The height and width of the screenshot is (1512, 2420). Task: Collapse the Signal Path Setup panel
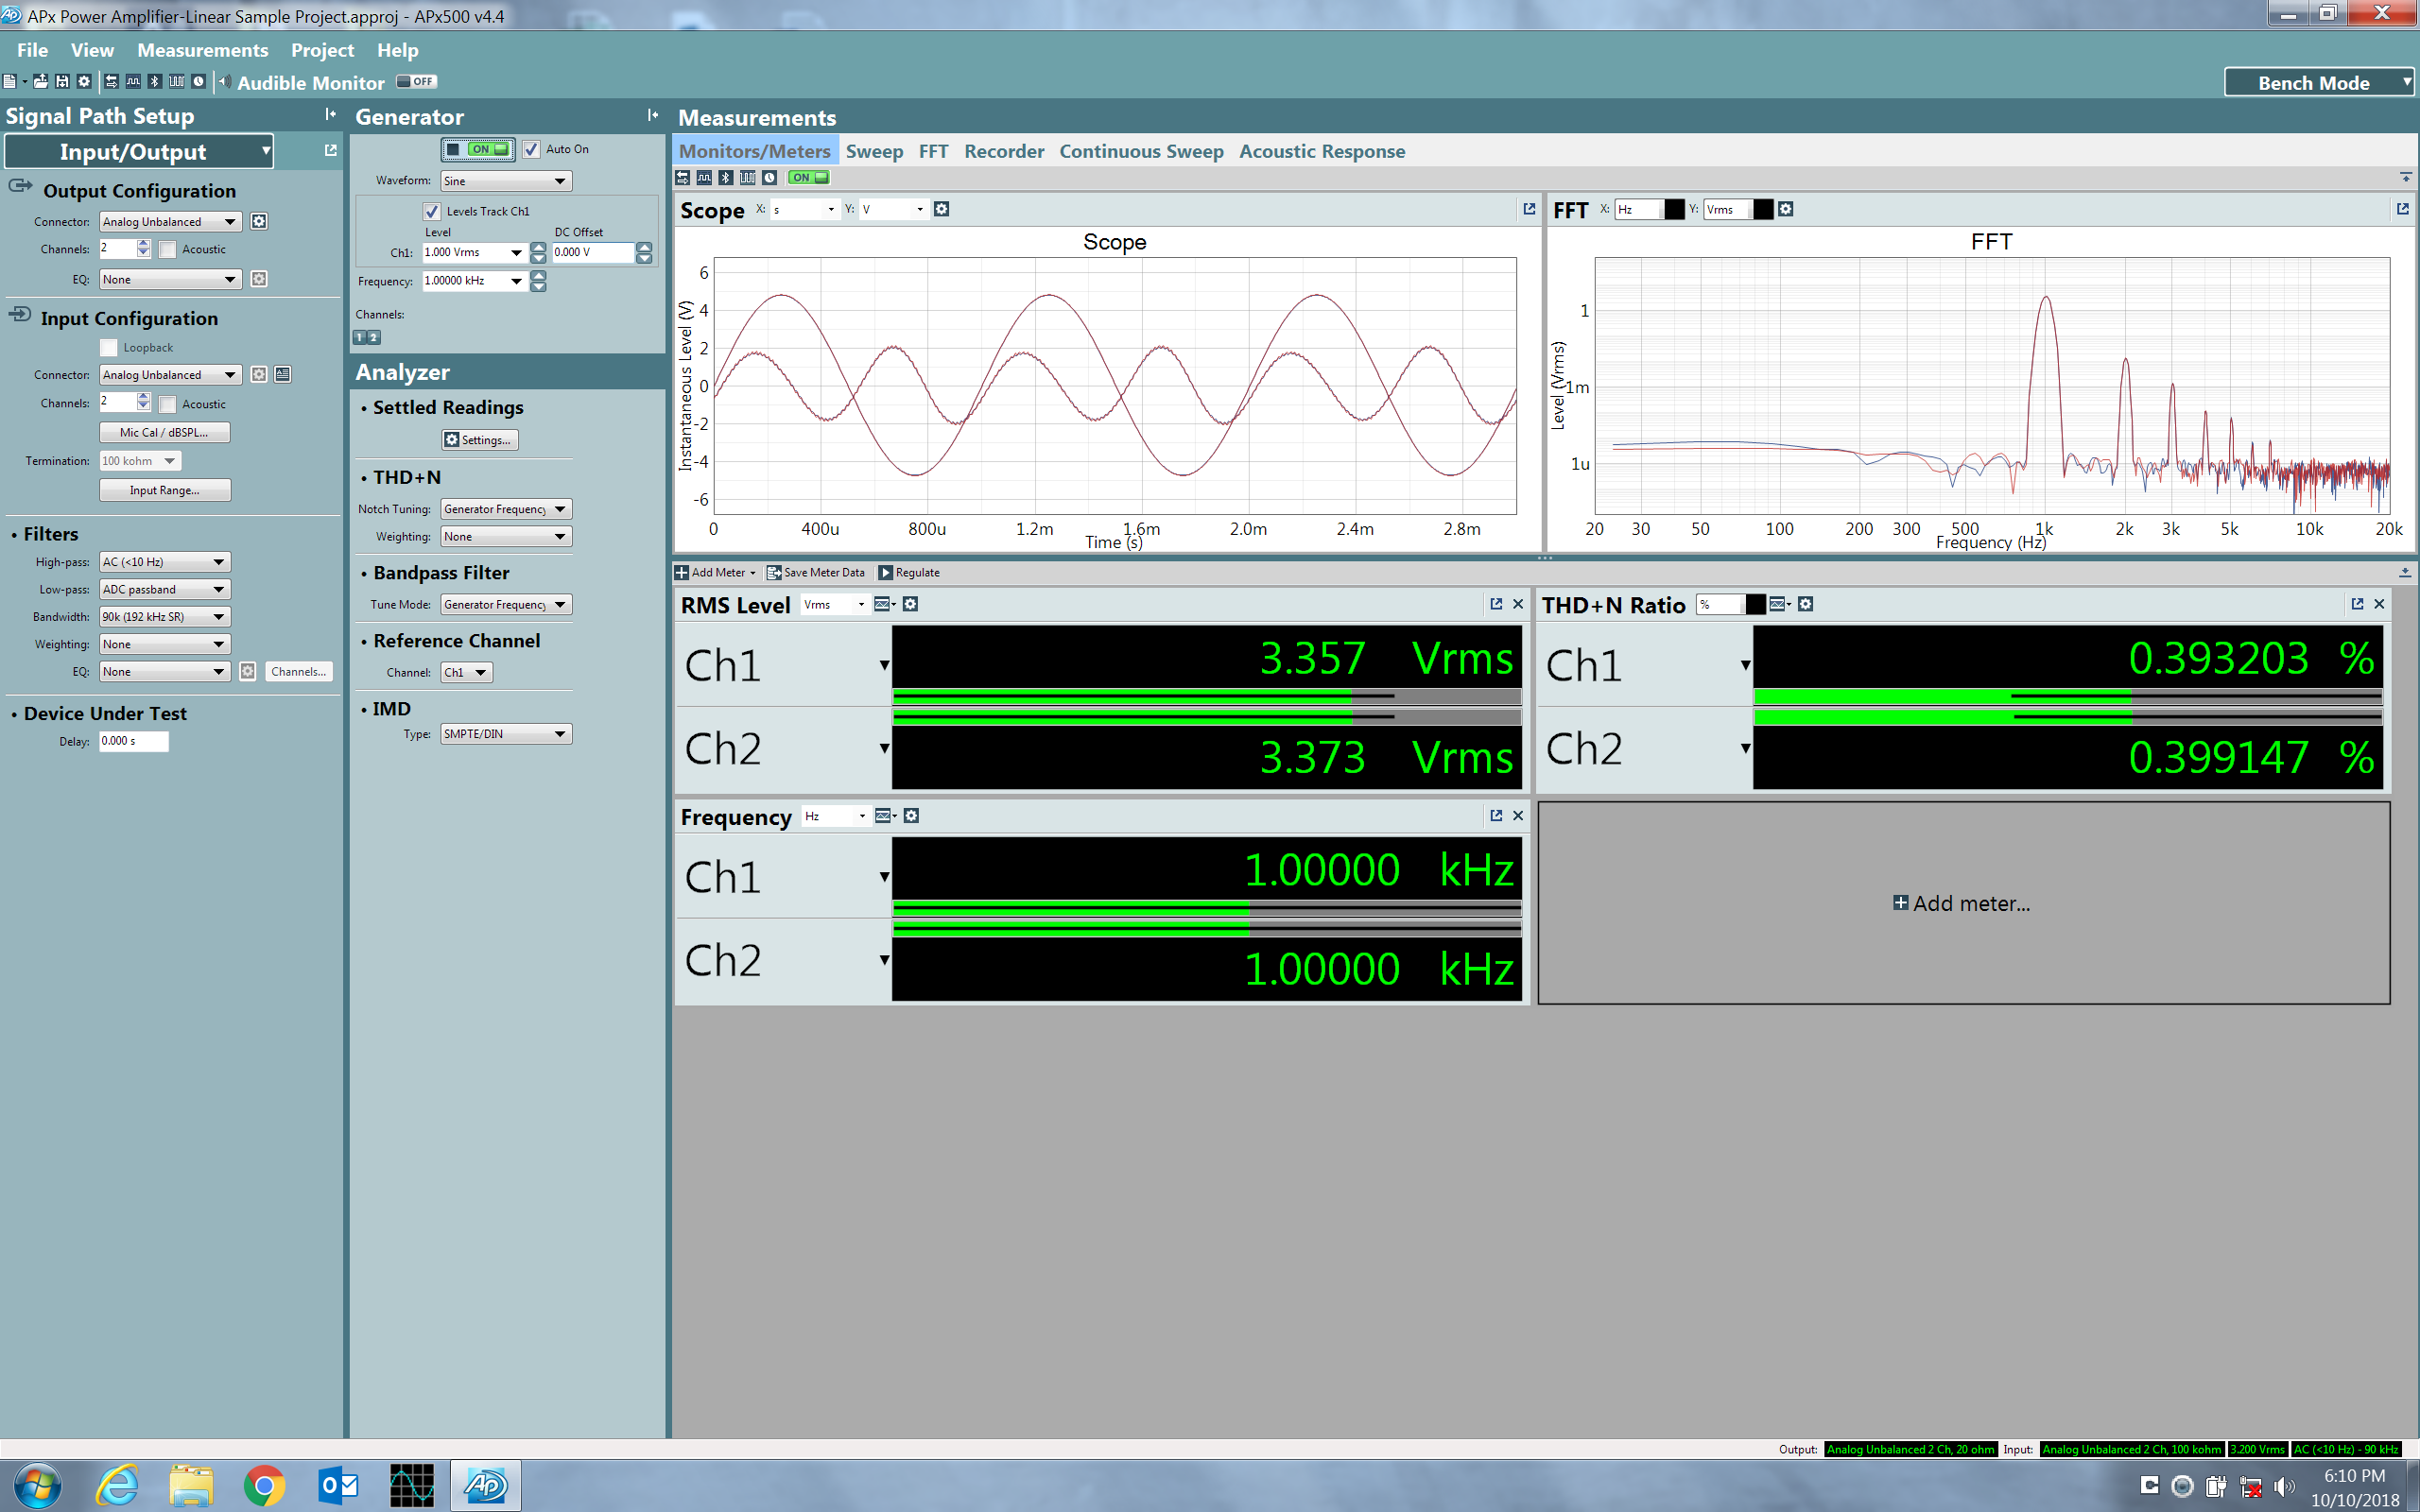pyautogui.click(x=330, y=115)
